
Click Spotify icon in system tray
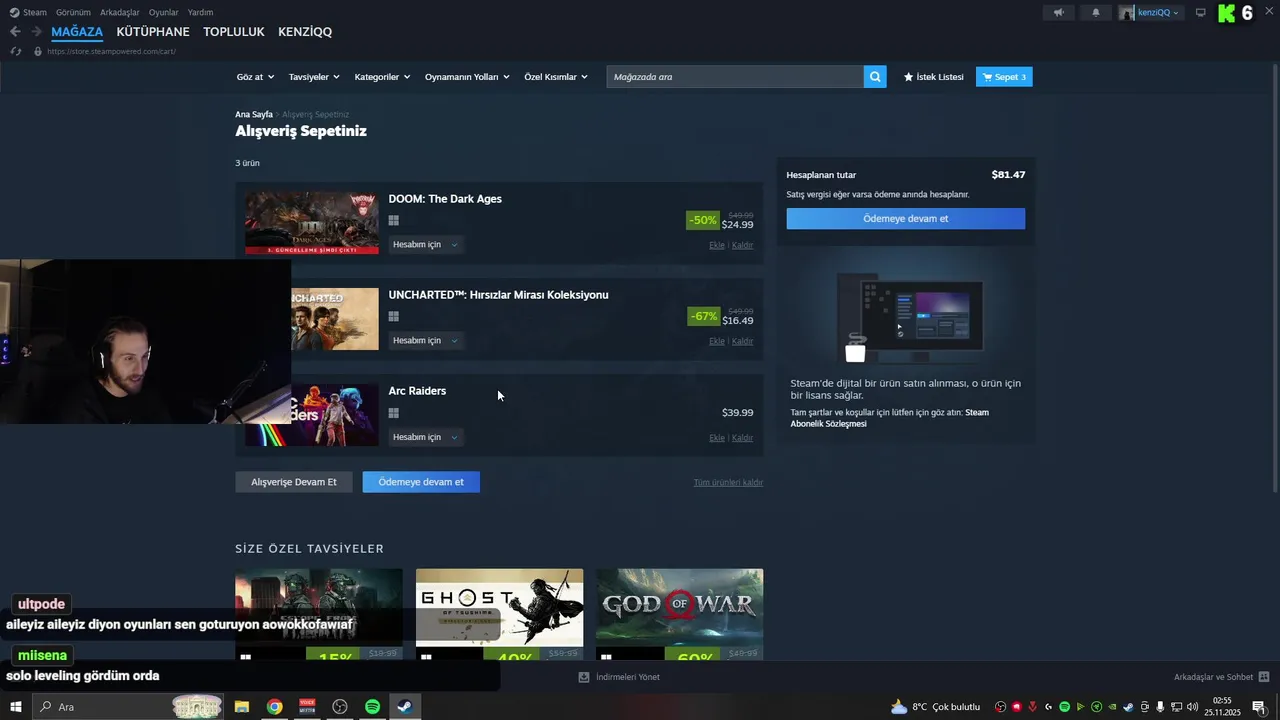point(1064,707)
